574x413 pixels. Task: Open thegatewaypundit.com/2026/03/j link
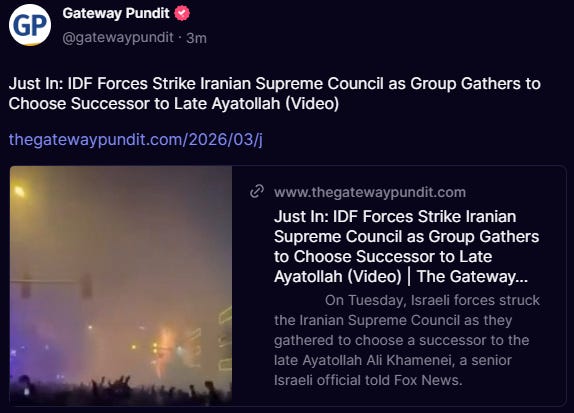pyautogui.click(x=135, y=139)
